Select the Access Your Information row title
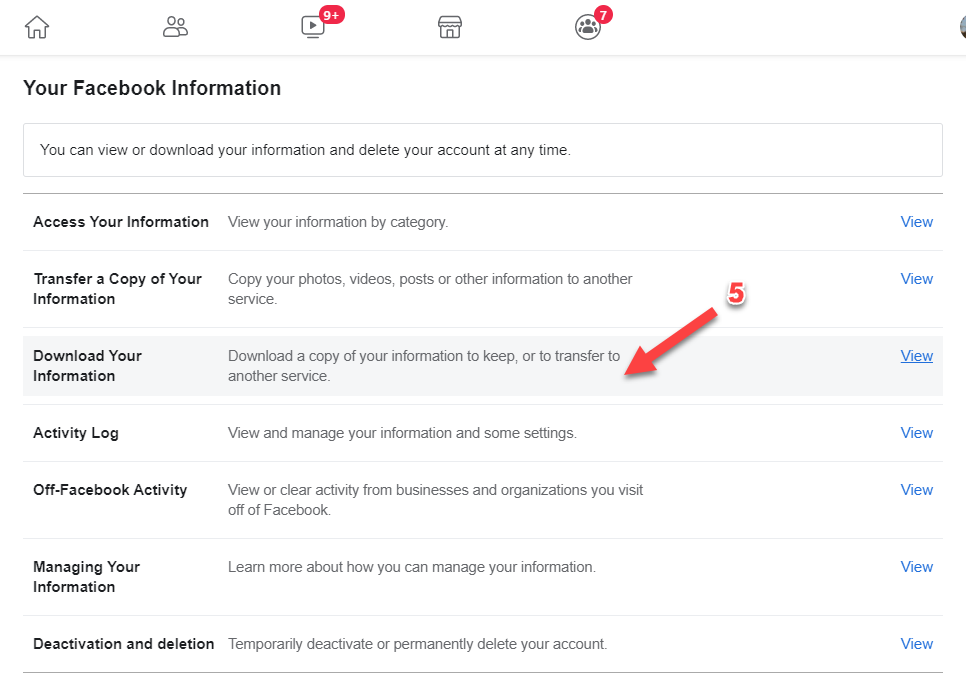 [x=121, y=222]
